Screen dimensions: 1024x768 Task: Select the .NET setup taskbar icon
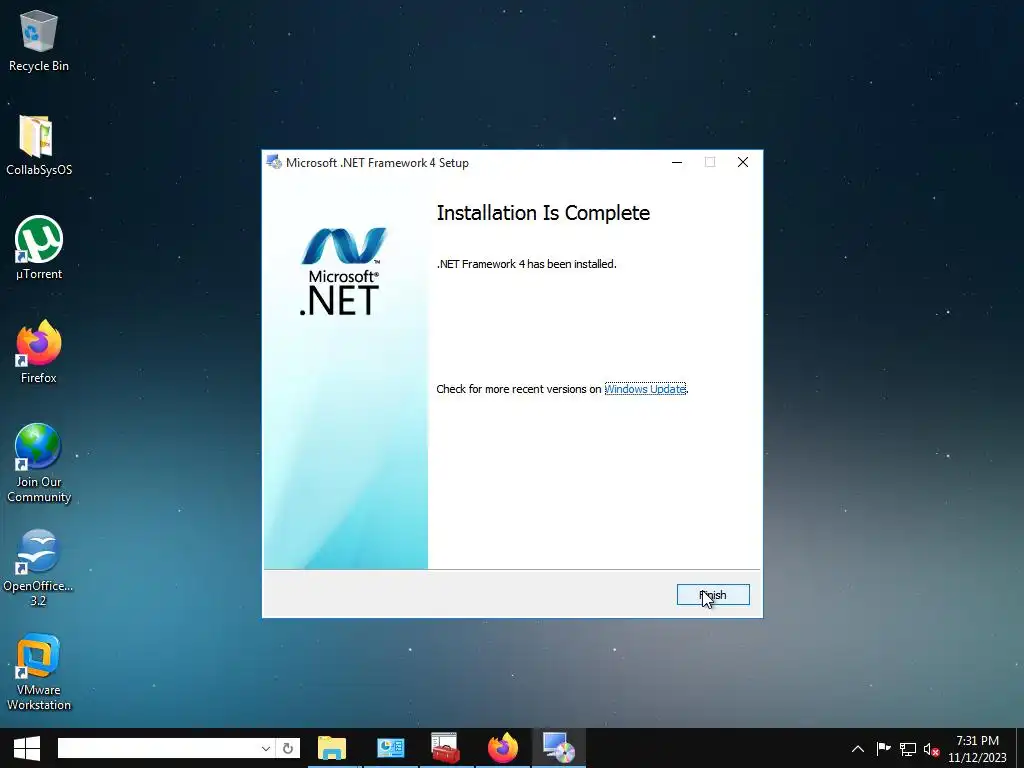click(x=559, y=748)
